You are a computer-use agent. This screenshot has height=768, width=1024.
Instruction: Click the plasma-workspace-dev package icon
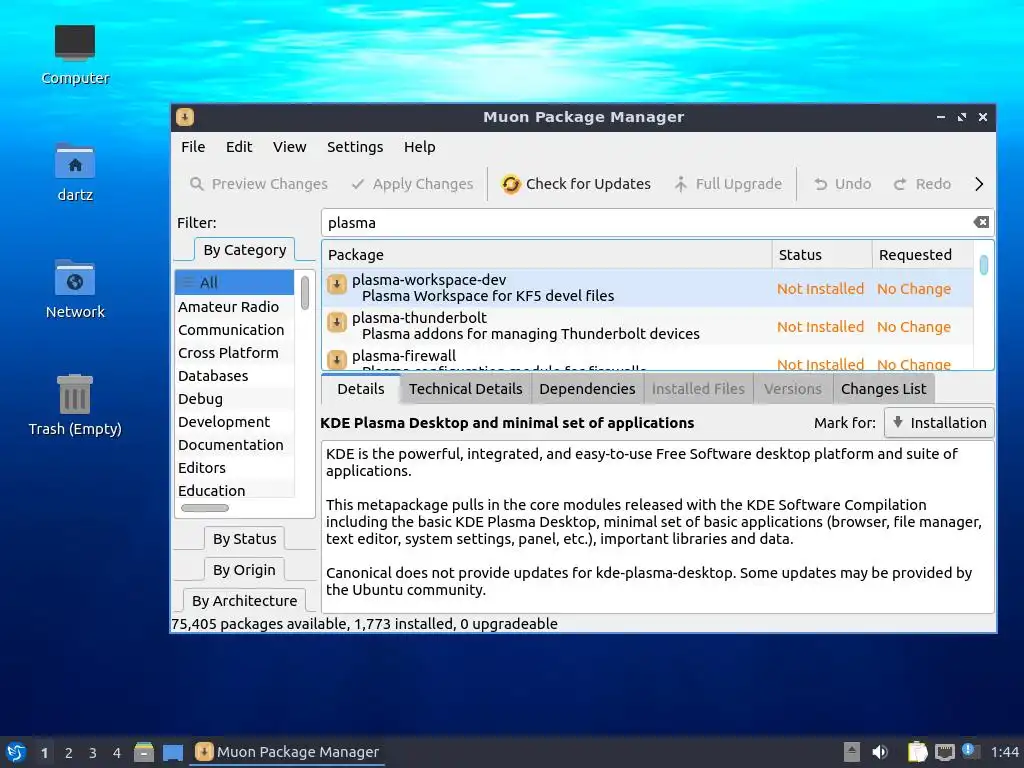pyautogui.click(x=337, y=284)
